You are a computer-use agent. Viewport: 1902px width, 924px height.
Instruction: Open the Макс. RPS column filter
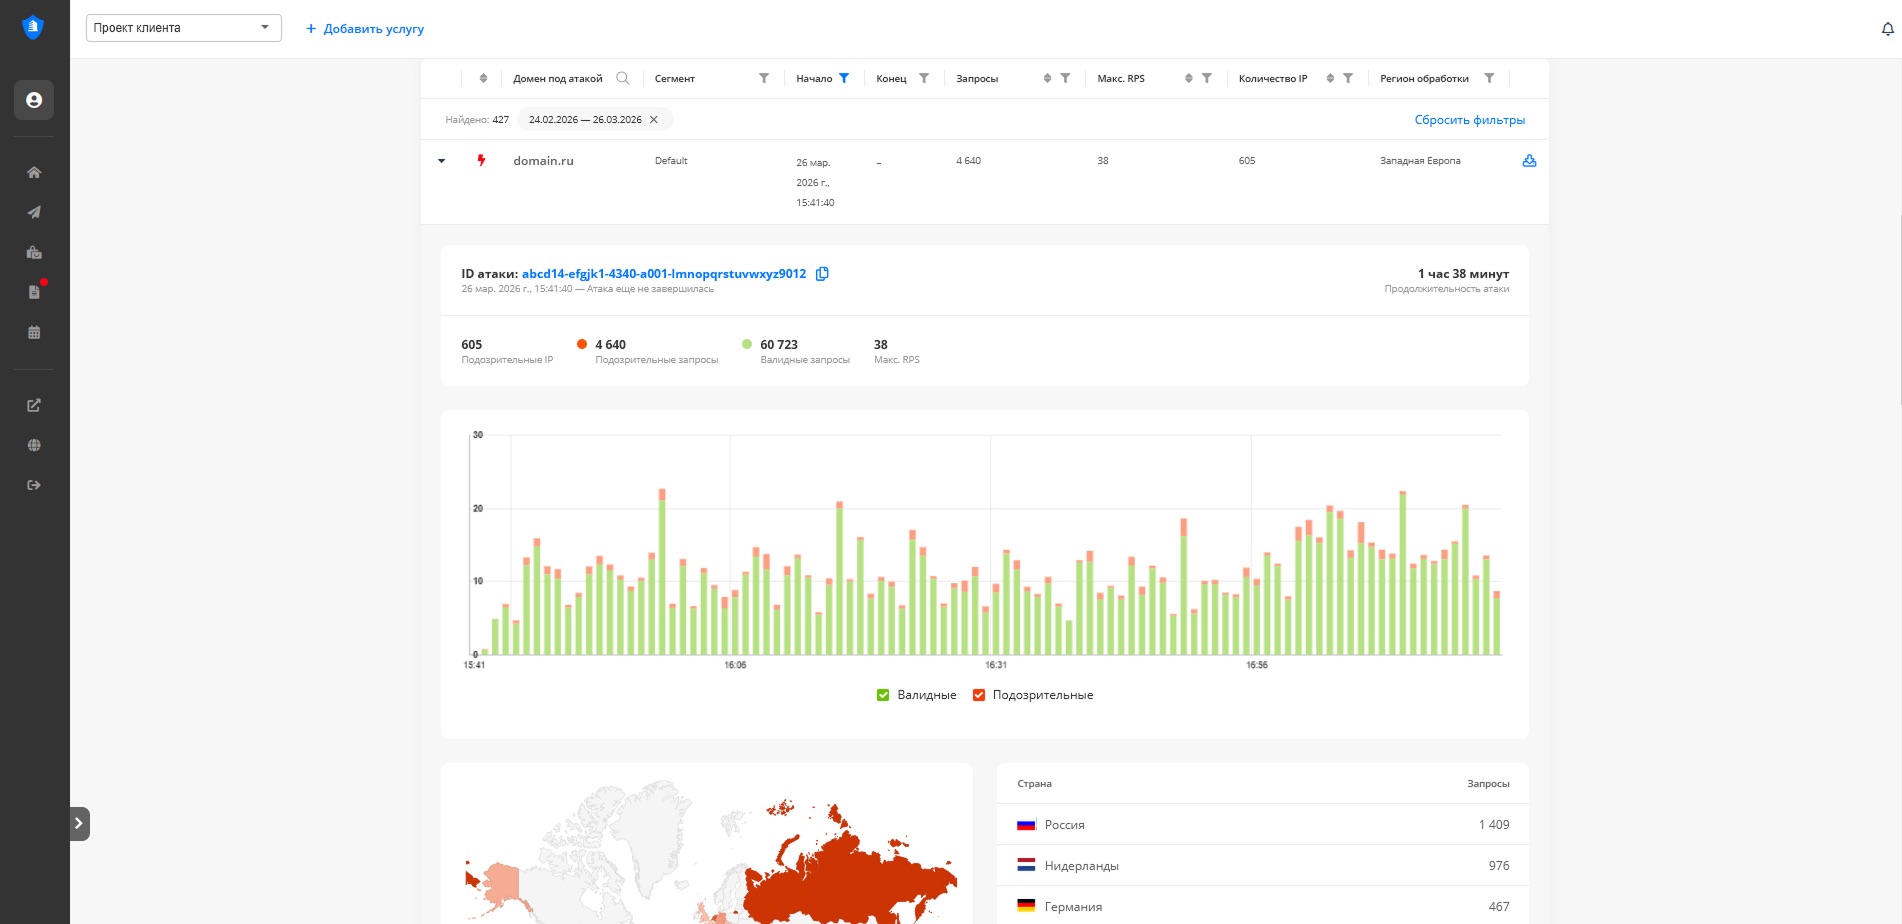point(1207,78)
